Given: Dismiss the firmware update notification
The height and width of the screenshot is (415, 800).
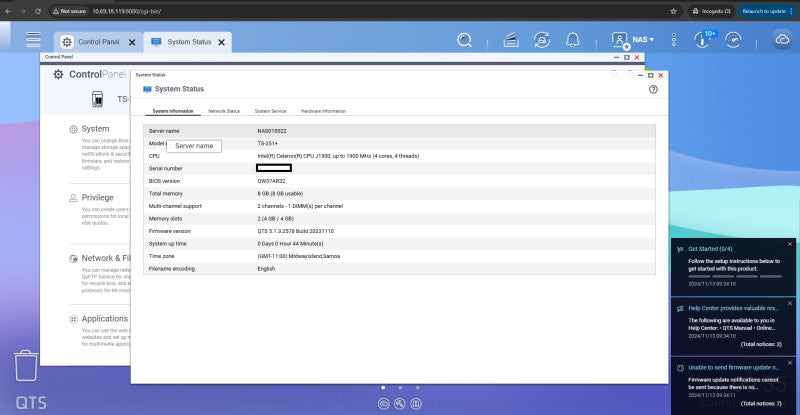Looking at the screenshot, I should [790, 362].
